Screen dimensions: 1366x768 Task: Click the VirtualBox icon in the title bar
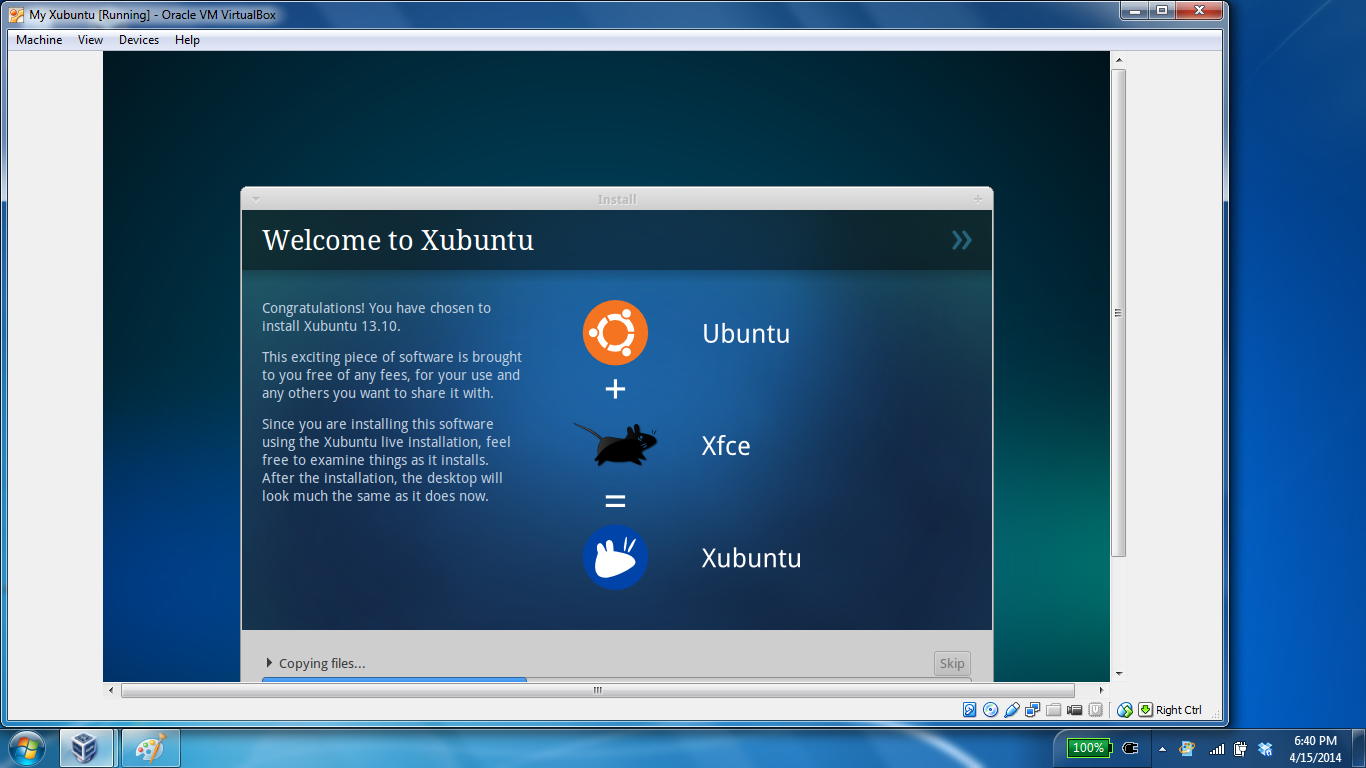[16, 14]
